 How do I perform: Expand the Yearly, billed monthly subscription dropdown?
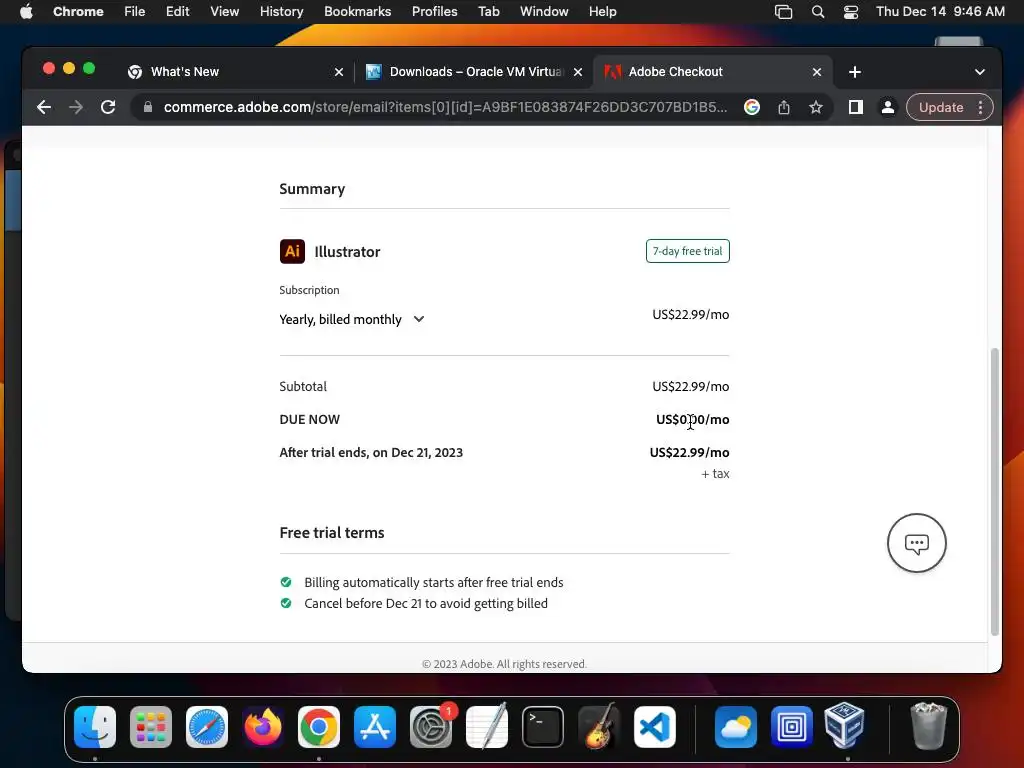tap(351, 319)
